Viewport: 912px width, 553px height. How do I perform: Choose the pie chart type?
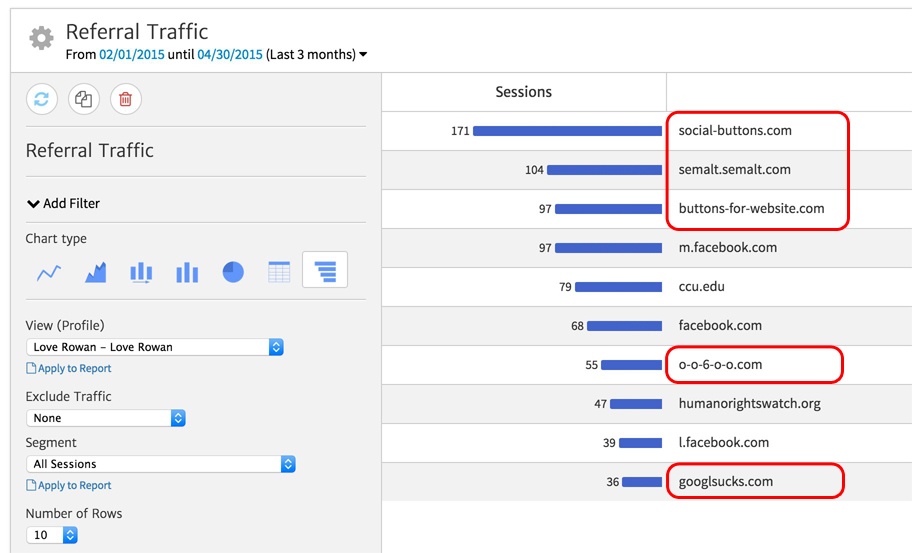pyautogui.click(x=233, y=272)
